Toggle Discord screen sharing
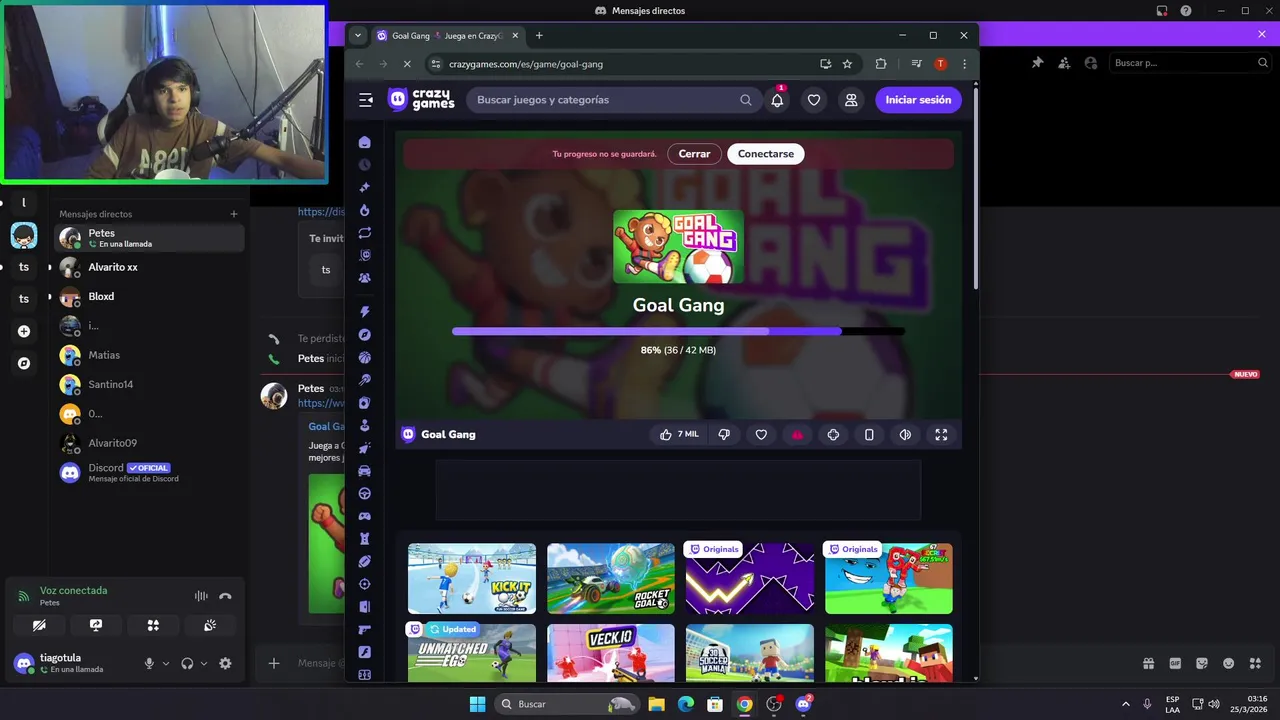This screenshot has width=1280, height=720. pyautogui.click(x=96, y=625)
